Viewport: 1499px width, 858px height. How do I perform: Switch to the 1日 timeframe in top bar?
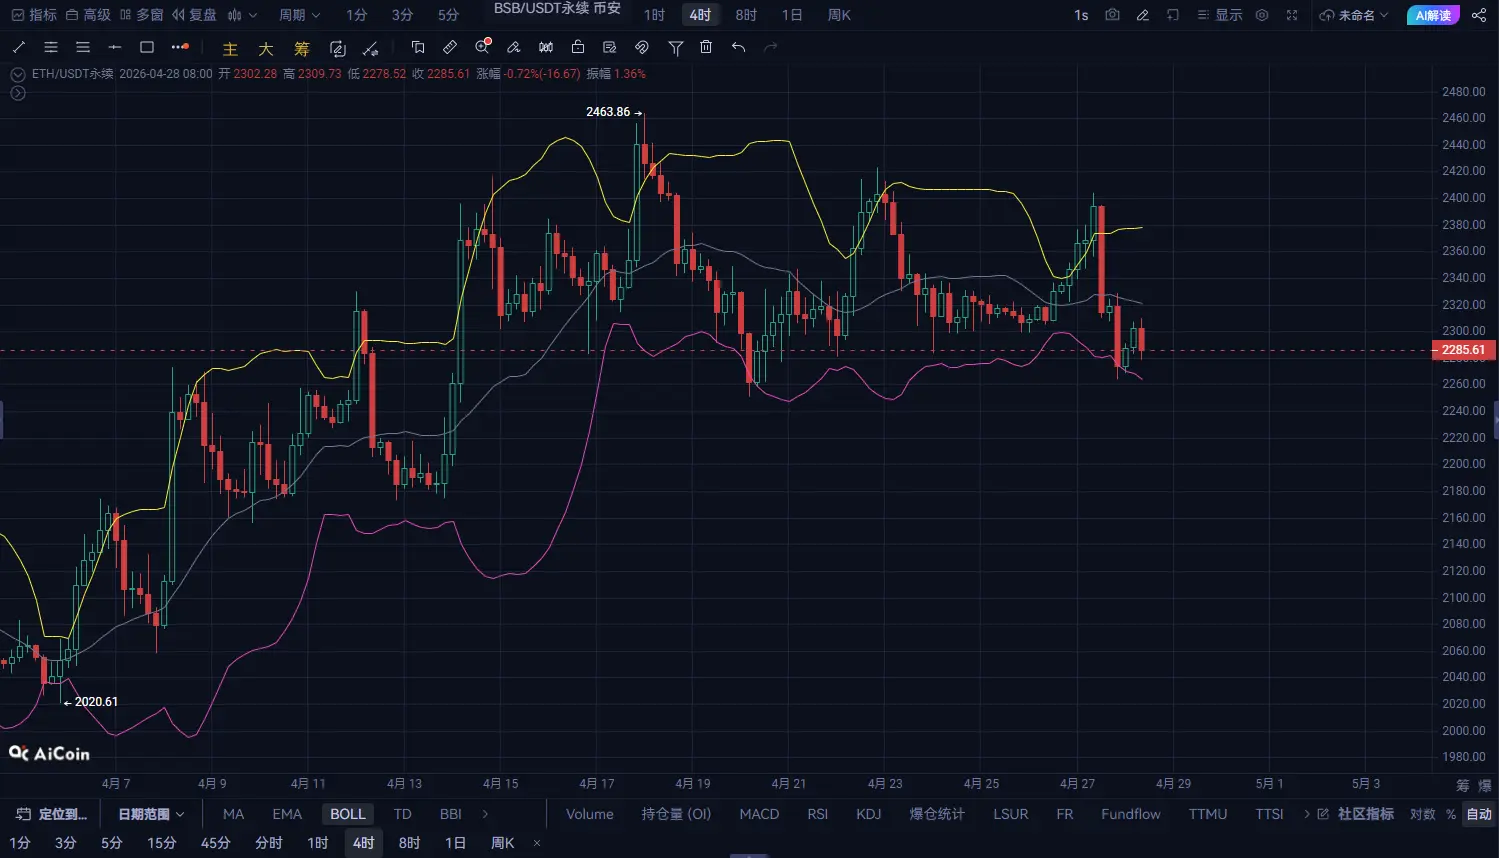tap(792, 15)
